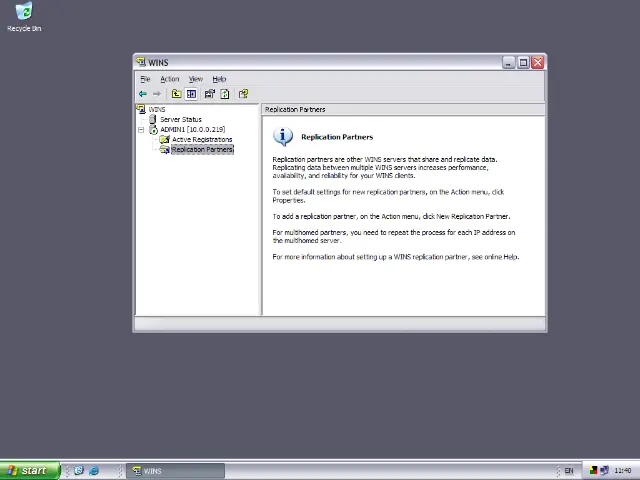640x480 pixels.
Task: Click the blue information bubble icon
Action: [283, 137]
